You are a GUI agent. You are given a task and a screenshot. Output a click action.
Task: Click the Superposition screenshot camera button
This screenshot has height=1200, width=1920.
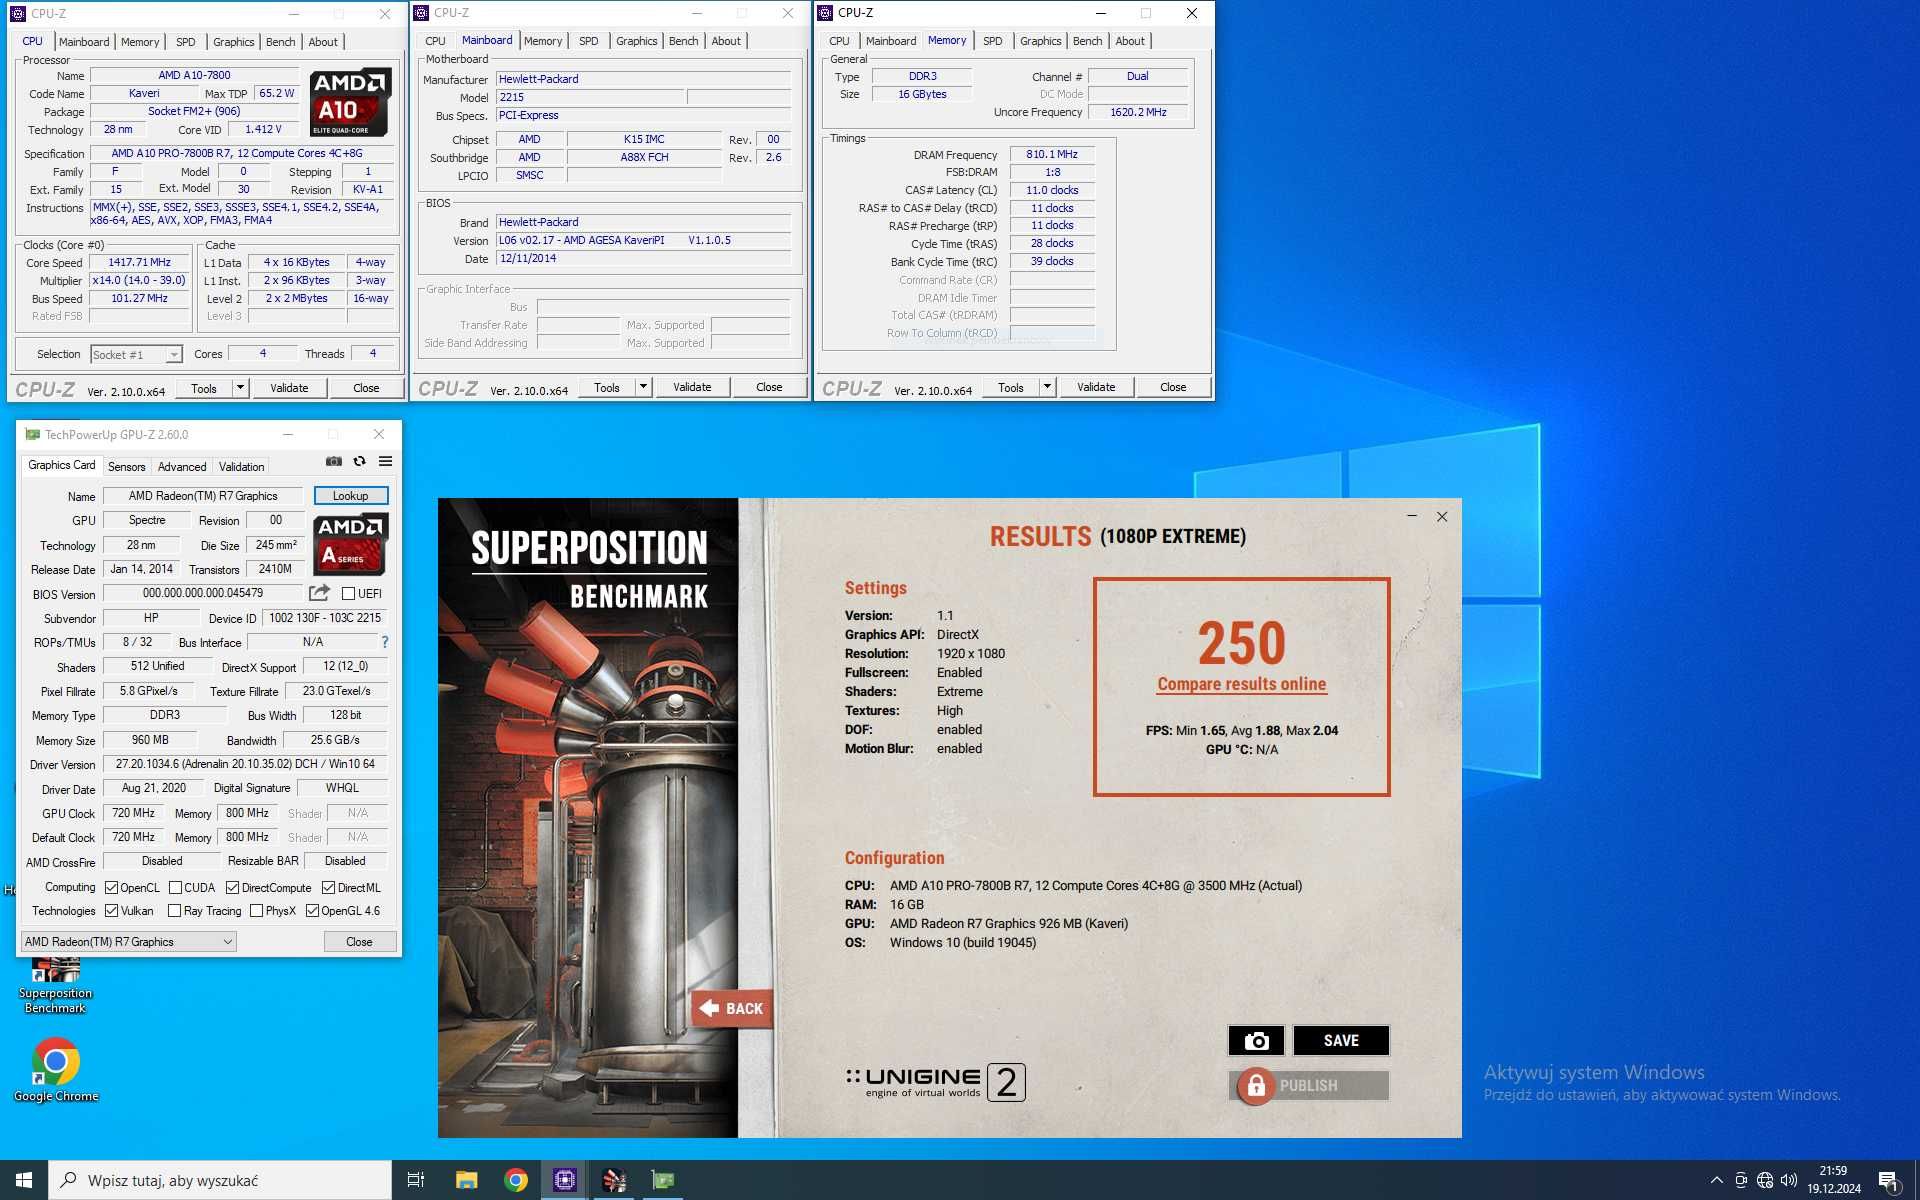pyautogui.click(x=1256, y=1040)
